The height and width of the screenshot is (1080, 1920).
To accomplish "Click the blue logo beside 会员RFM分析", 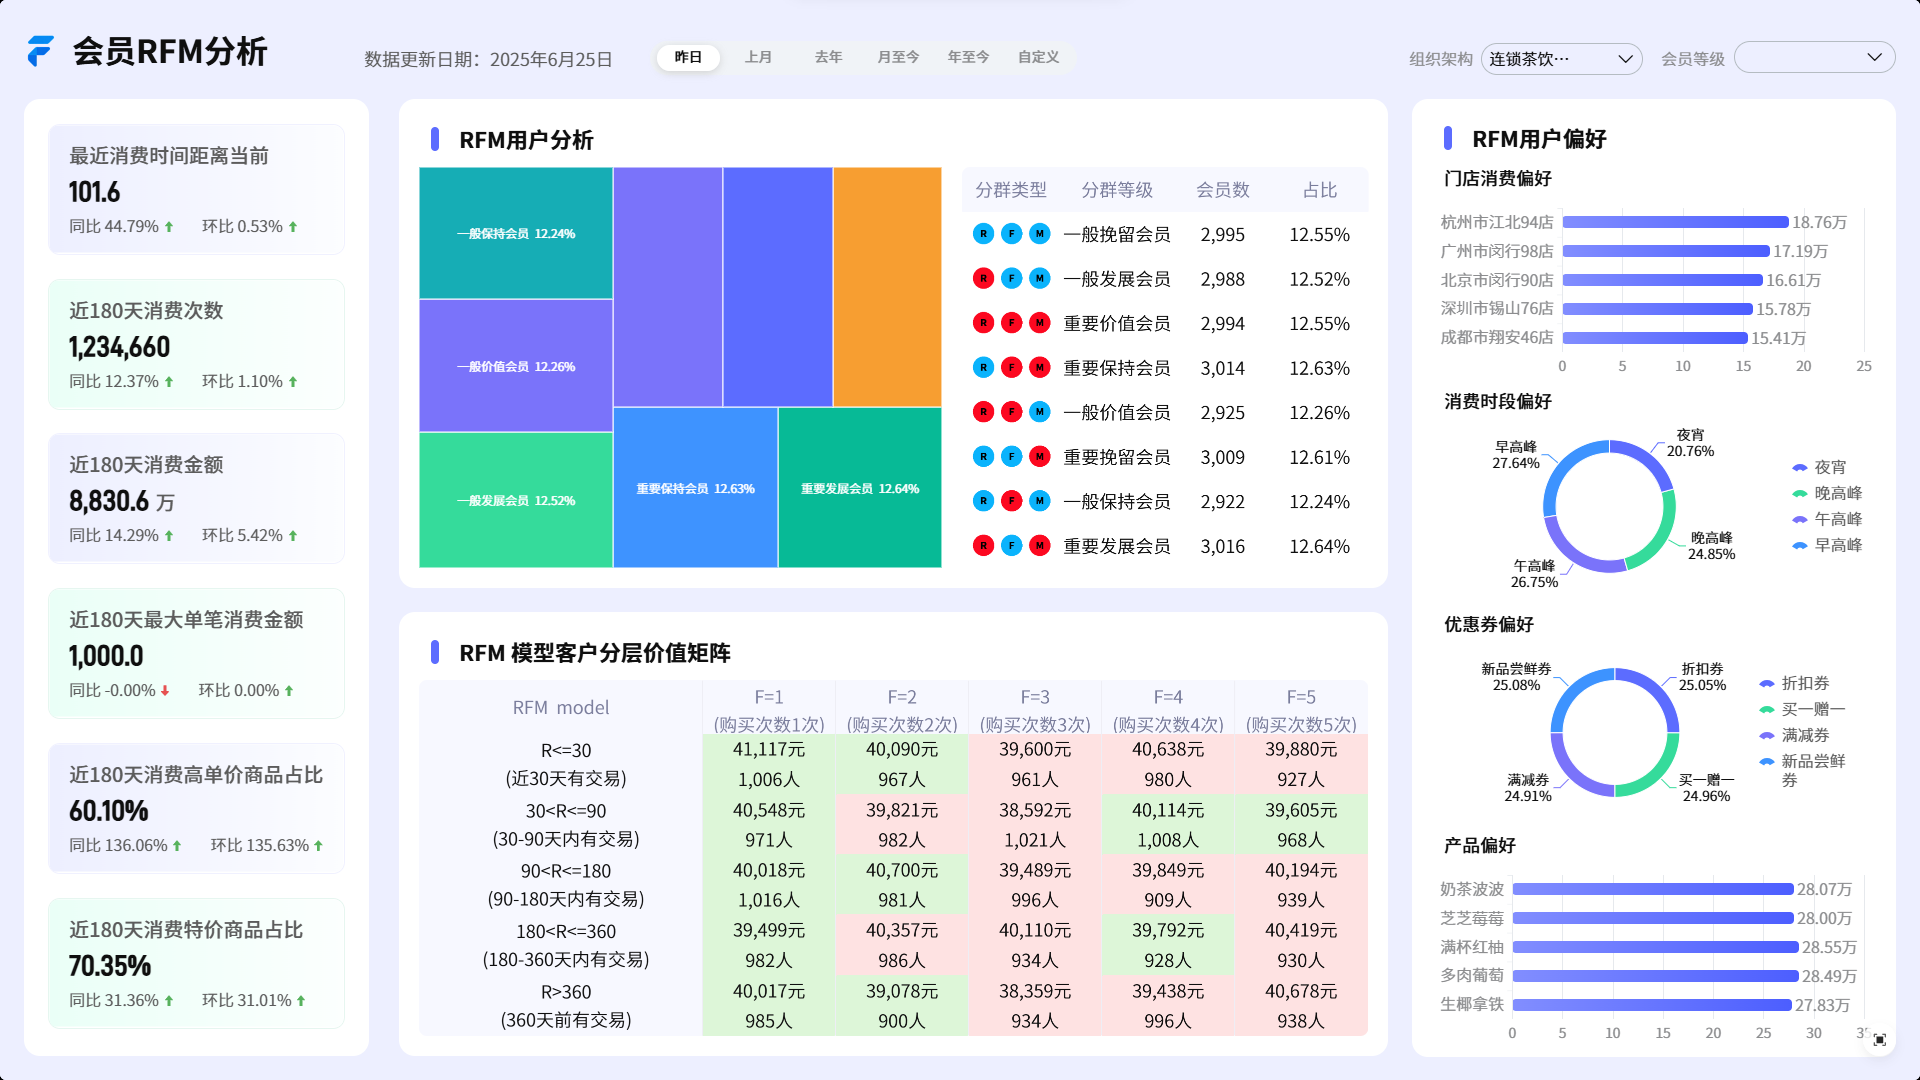I will point(40,51).
